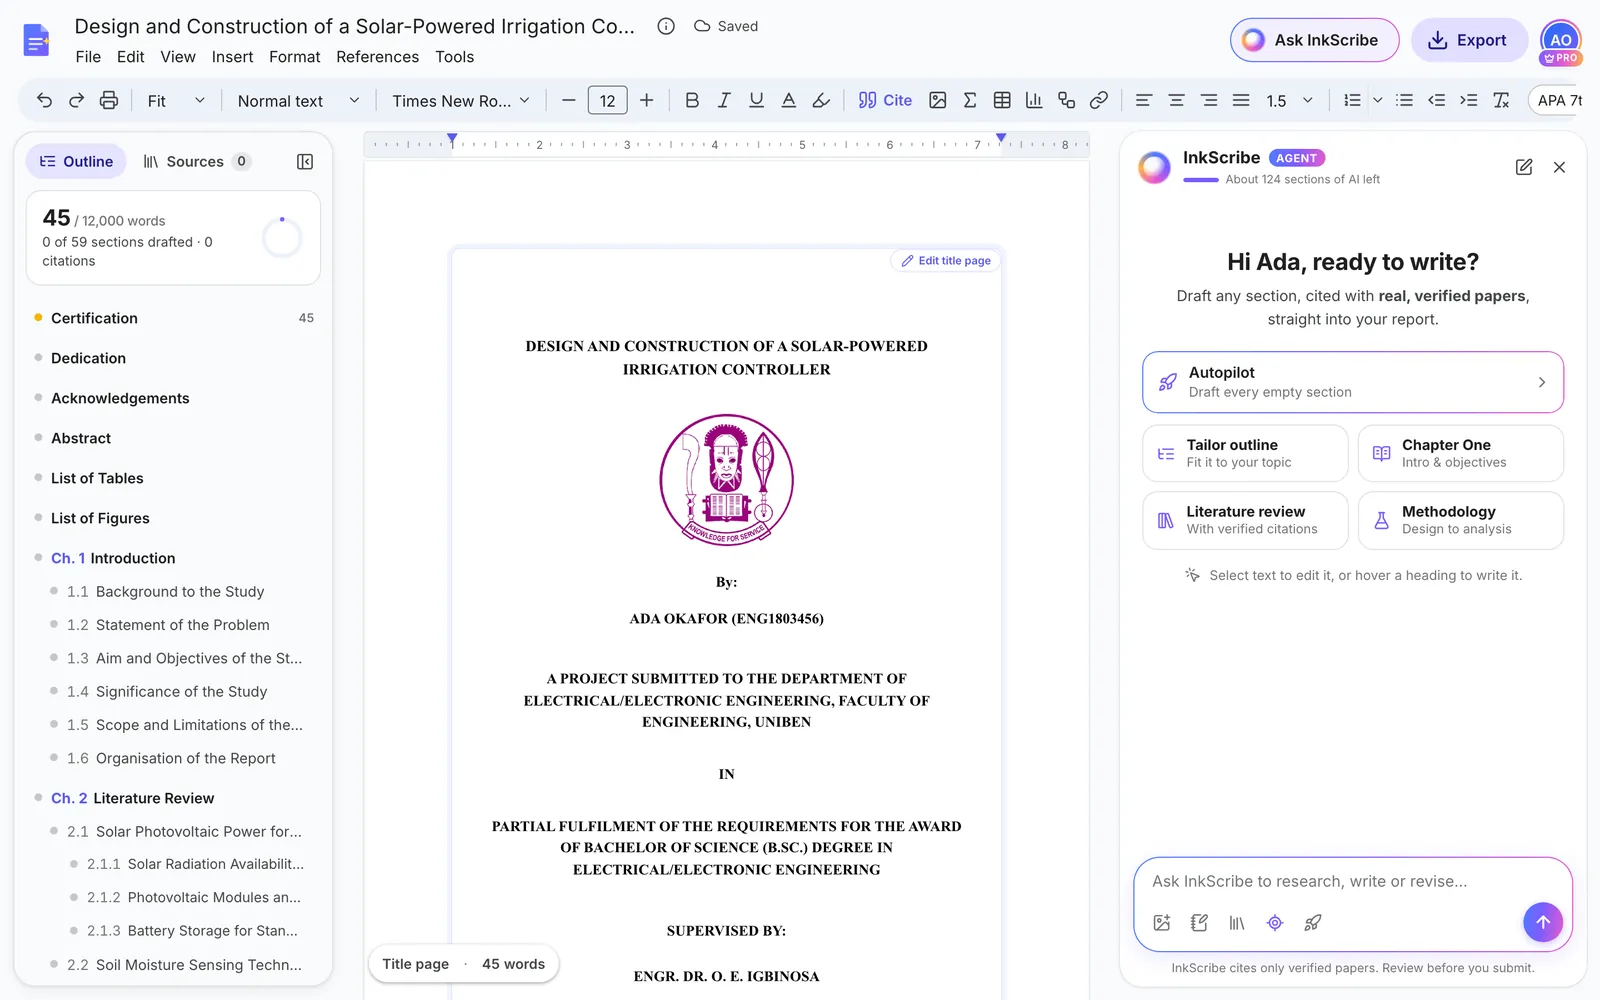Toggle the focus target mode in prompt box
This screenshot has height=1000, width=1600.
1275,923
